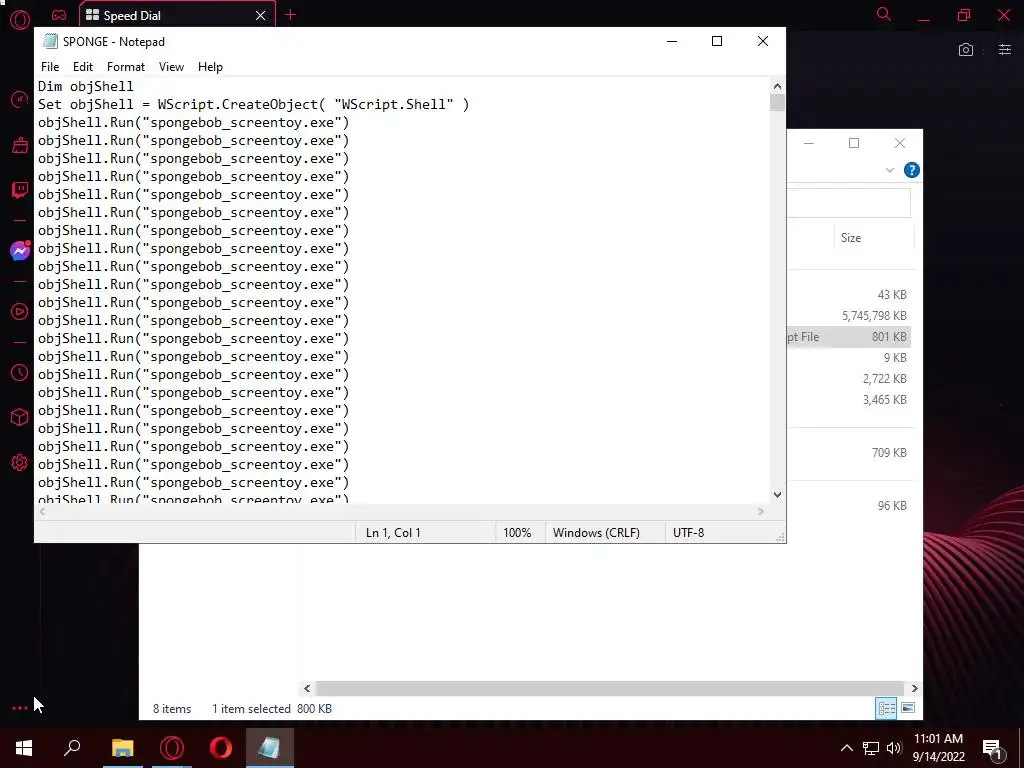Open the Player icon in sidebar
The image size is (1024, 768).
click(x=20, y=312)
